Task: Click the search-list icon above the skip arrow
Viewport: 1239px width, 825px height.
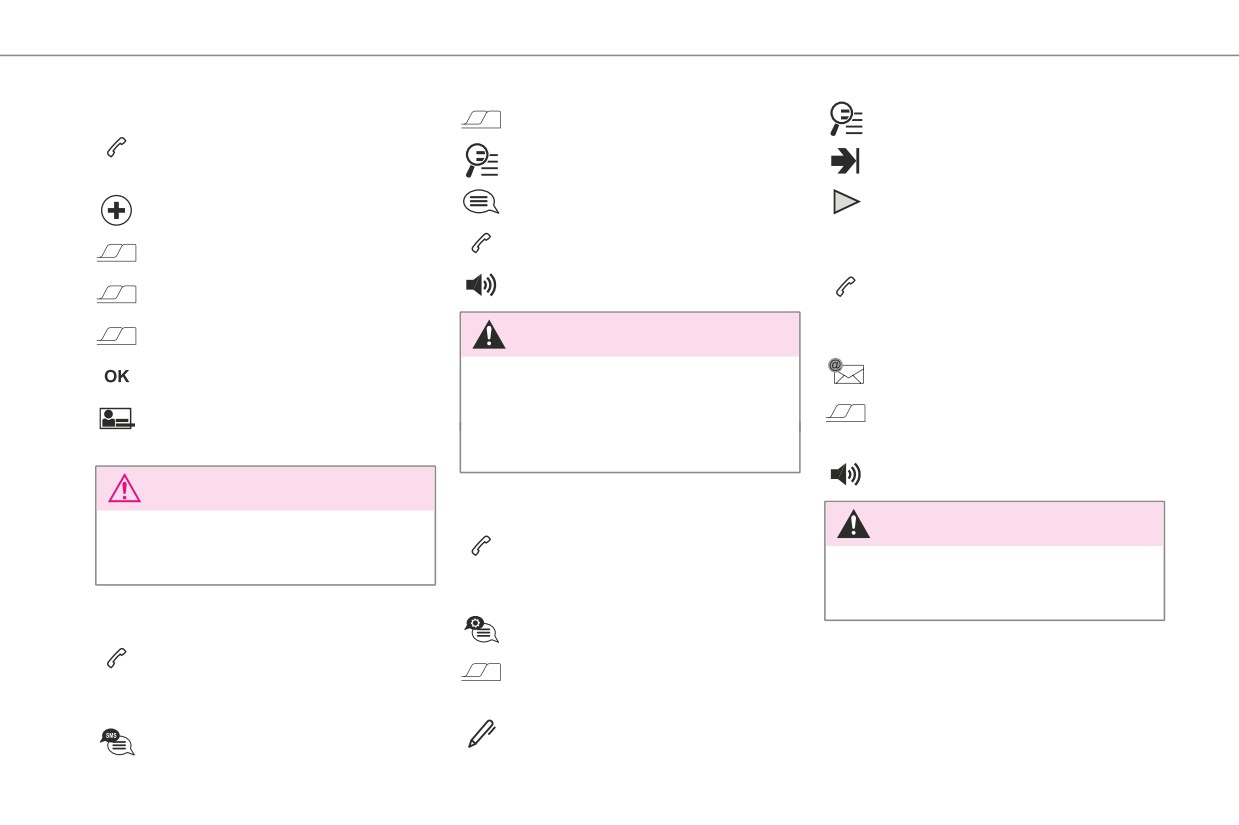Action: coord(846,120)
